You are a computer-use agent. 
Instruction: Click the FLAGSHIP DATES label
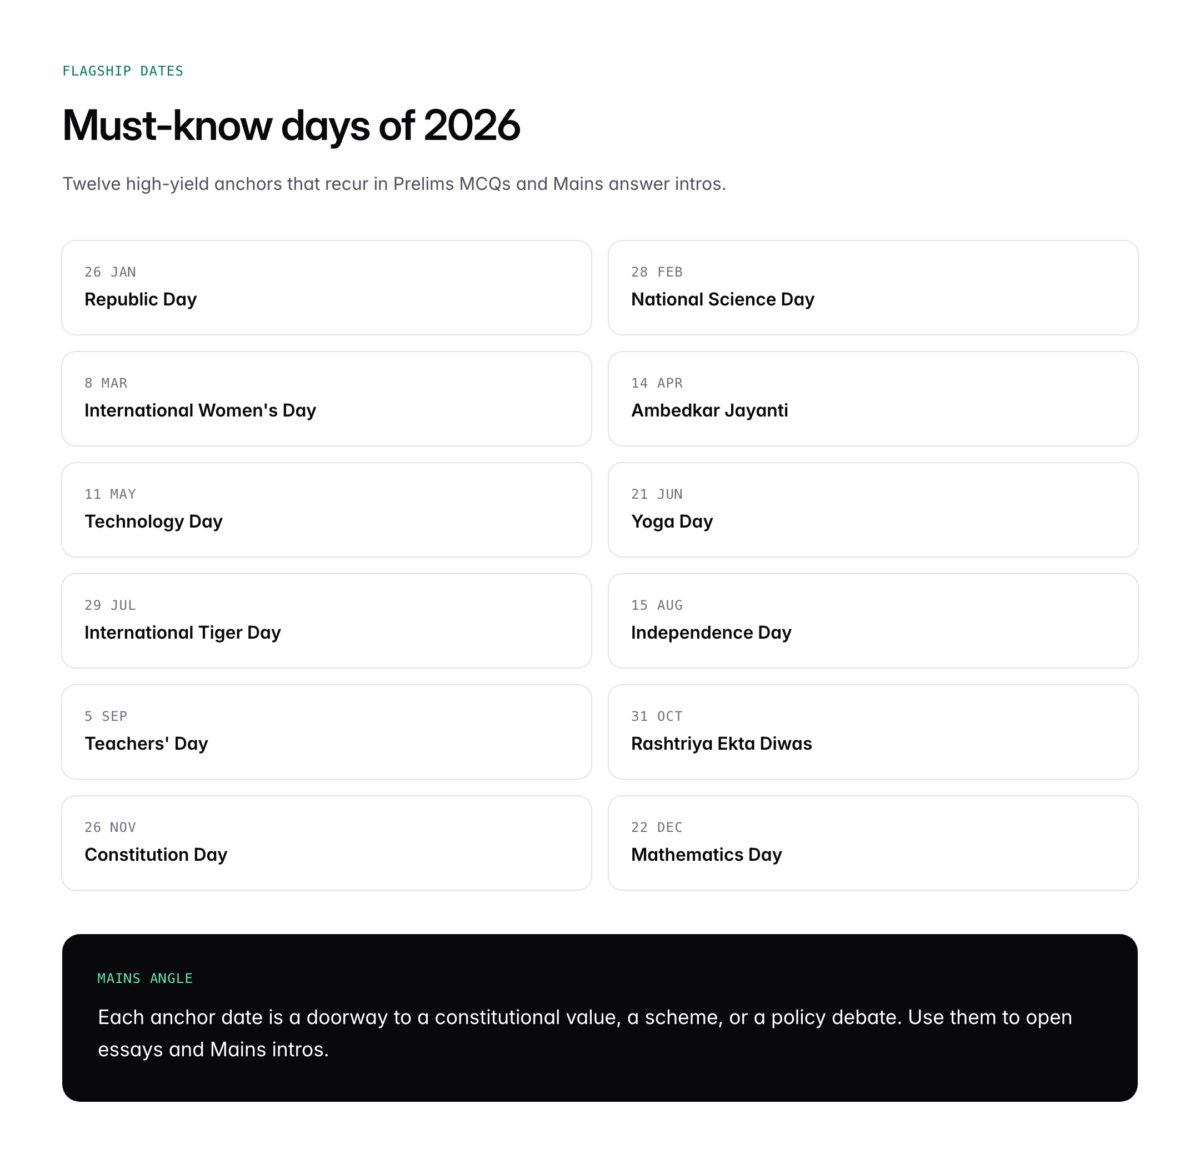(123, 71)
